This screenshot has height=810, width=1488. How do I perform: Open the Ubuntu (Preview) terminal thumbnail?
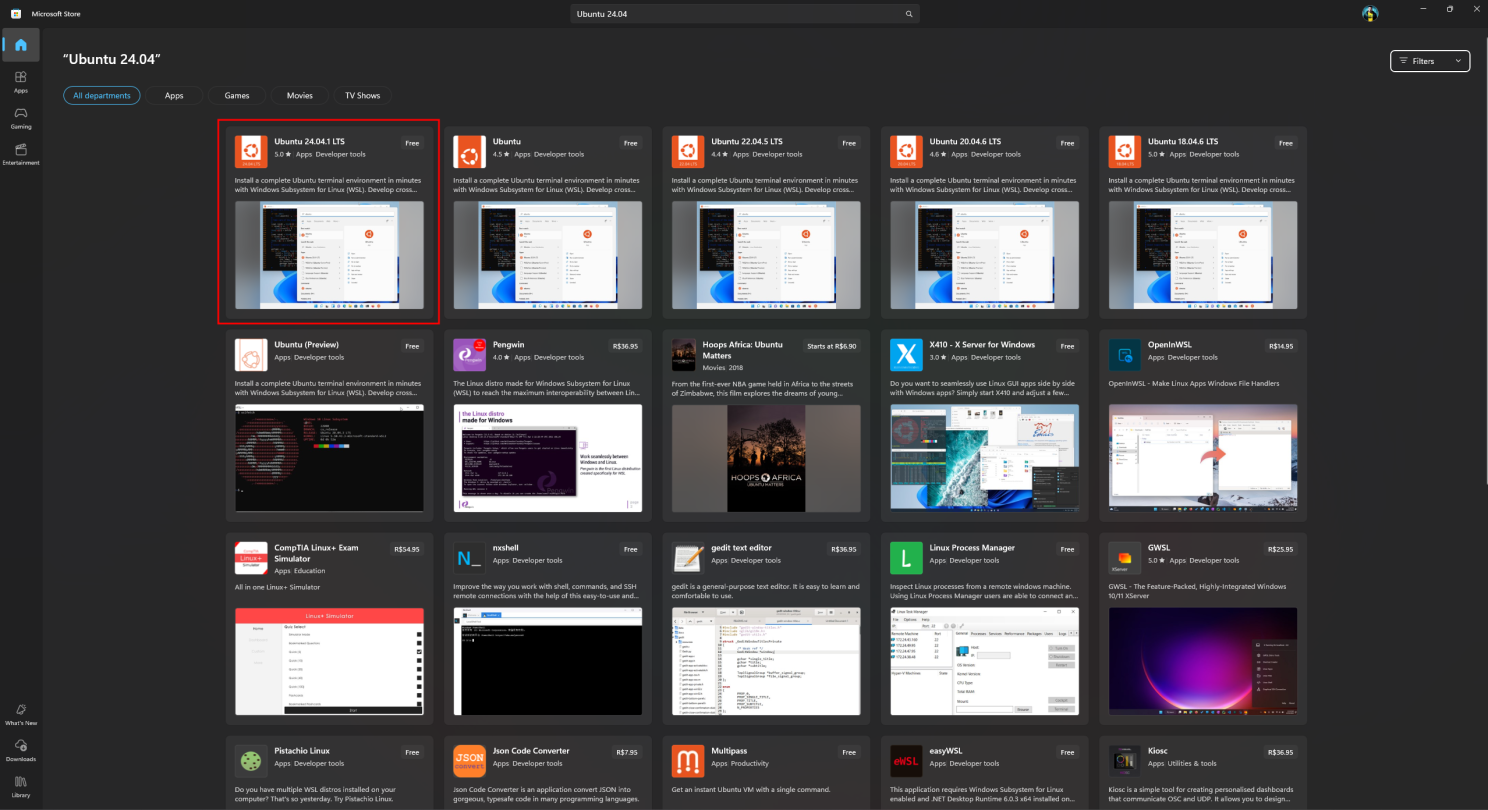coord(329,459)
